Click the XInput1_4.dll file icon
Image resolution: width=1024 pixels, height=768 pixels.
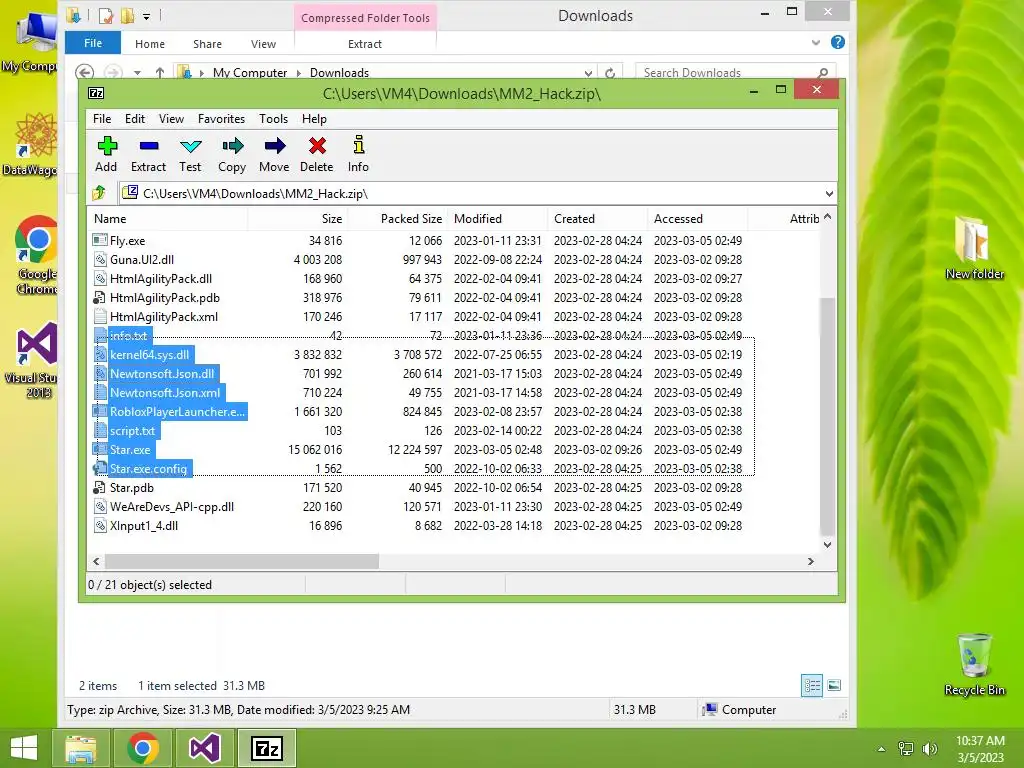100,525
